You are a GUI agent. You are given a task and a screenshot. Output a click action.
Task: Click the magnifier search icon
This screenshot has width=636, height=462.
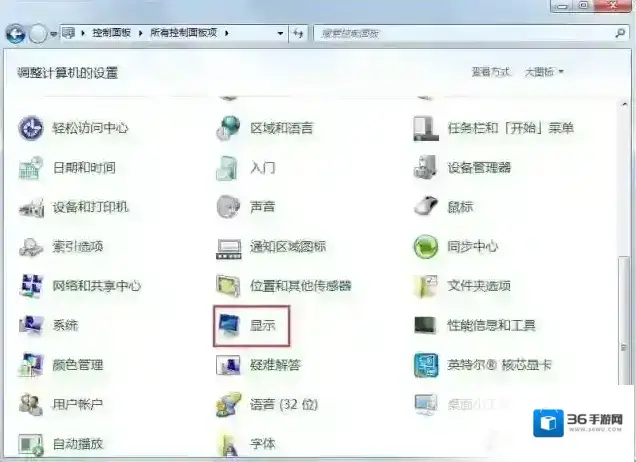tap(620, 33)
